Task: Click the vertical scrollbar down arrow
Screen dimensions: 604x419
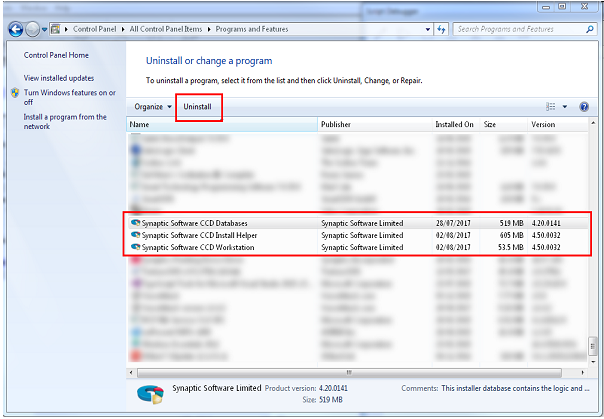Action: [x=593, y=362]
